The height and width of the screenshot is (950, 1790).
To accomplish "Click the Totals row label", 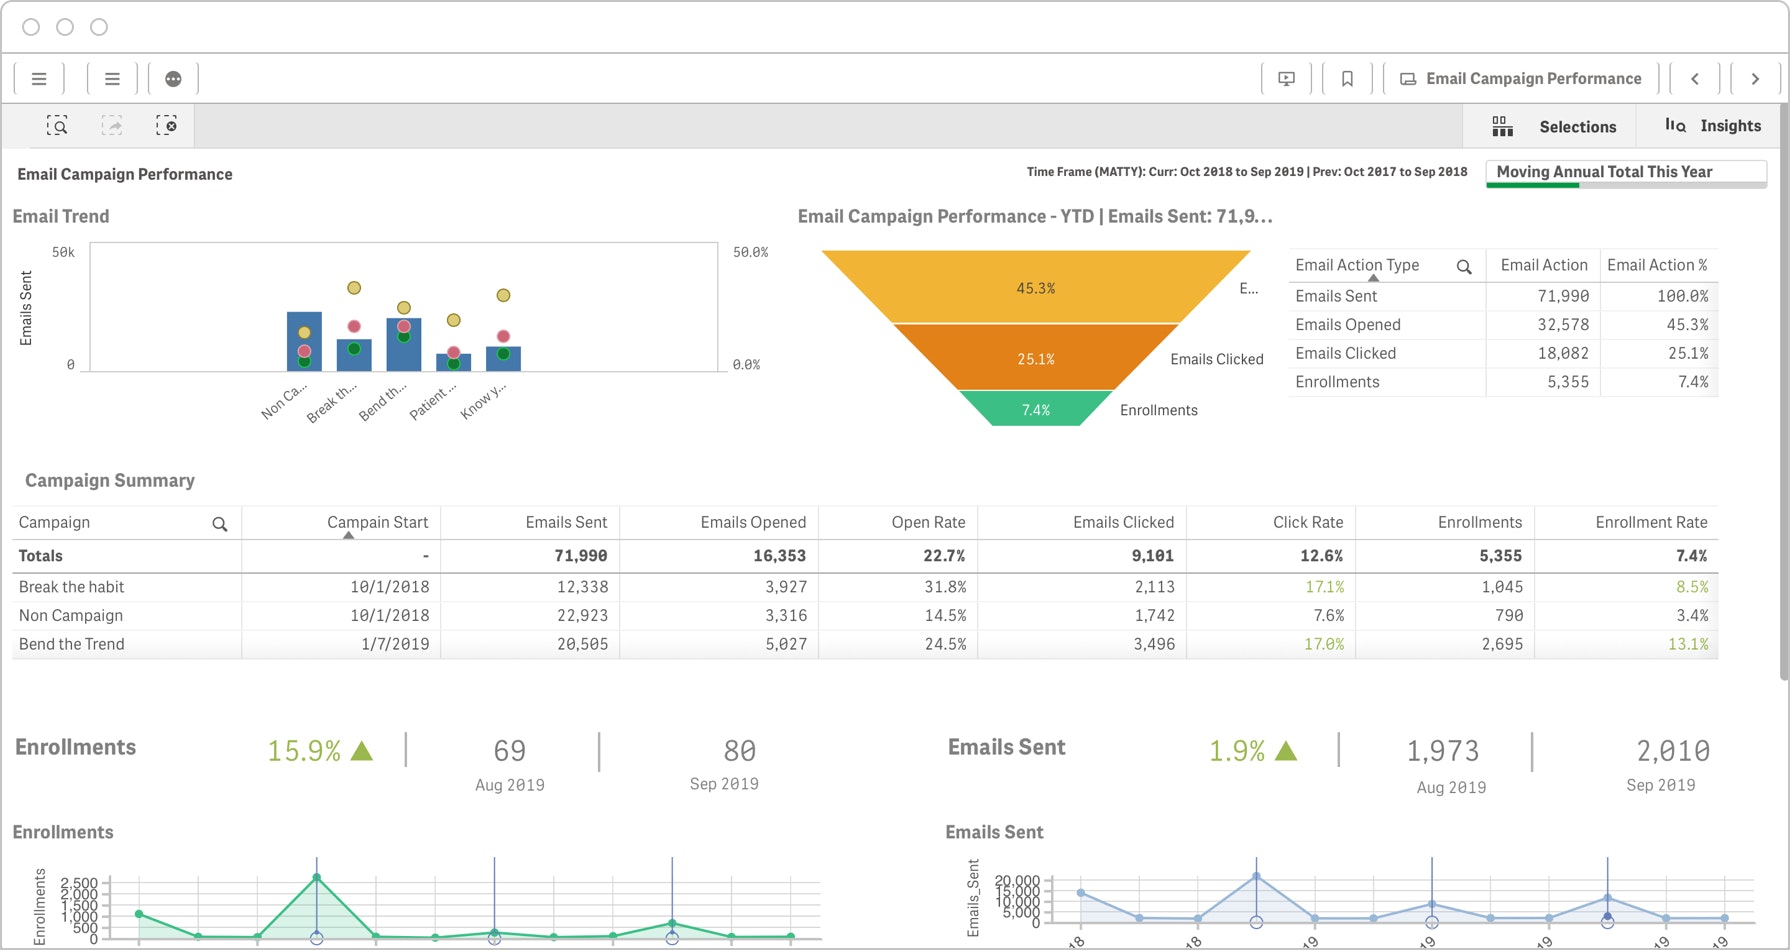I will (x=41, y=556).
